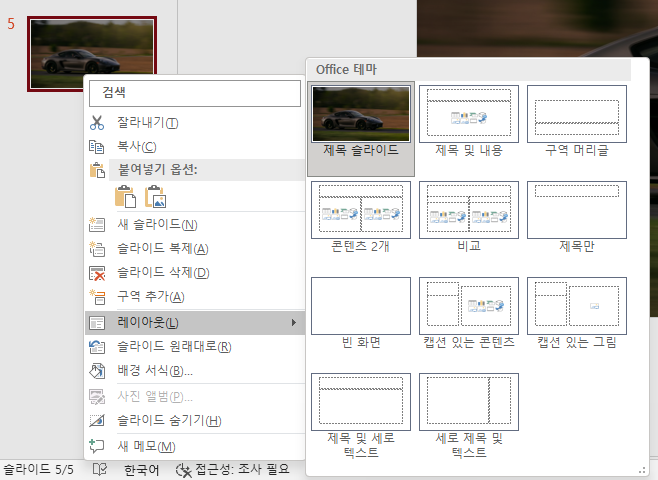Click the 검색 search field in context menu
This screenshot has width=658, height=480.
point(195,93)
